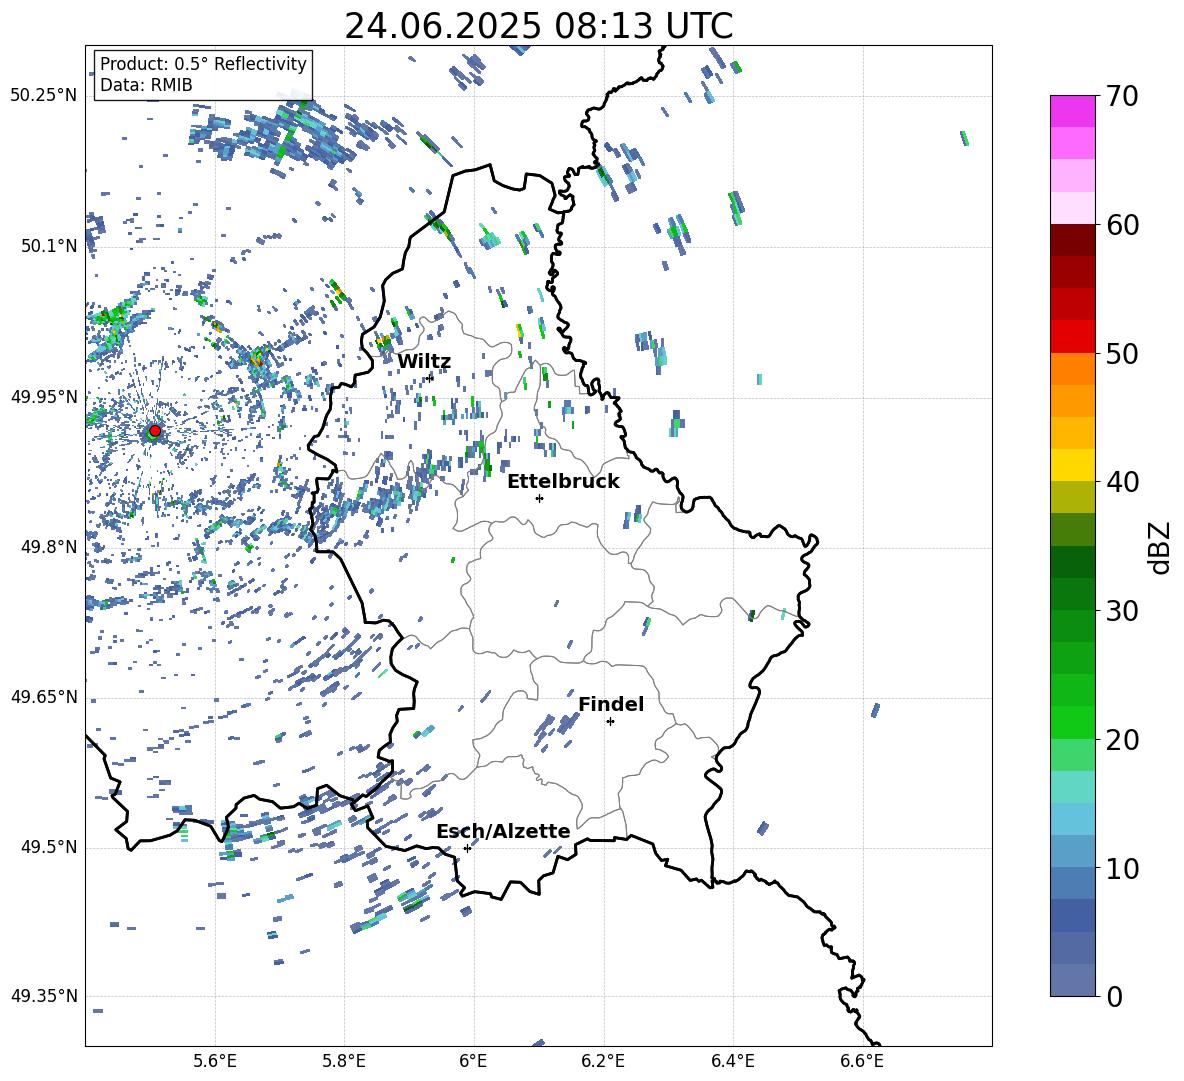Viewport: 1184px width, 1081px height.
Task: Click the Findel station cross marker
Action: [610, 721]
